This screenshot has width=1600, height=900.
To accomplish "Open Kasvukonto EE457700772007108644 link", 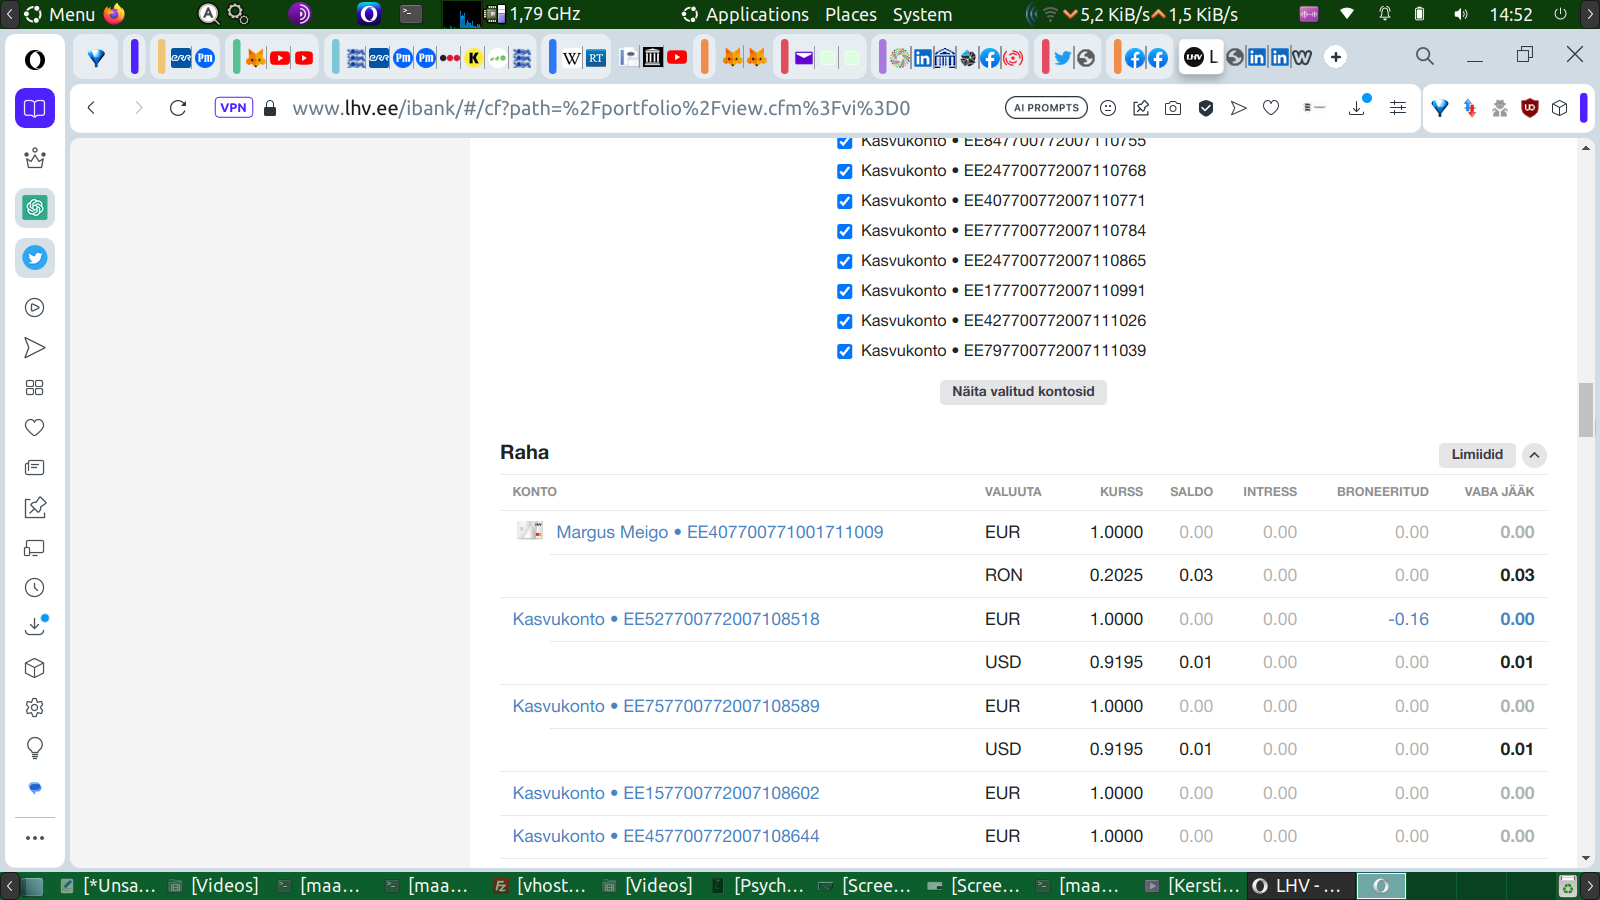I will tap(666, 836).
